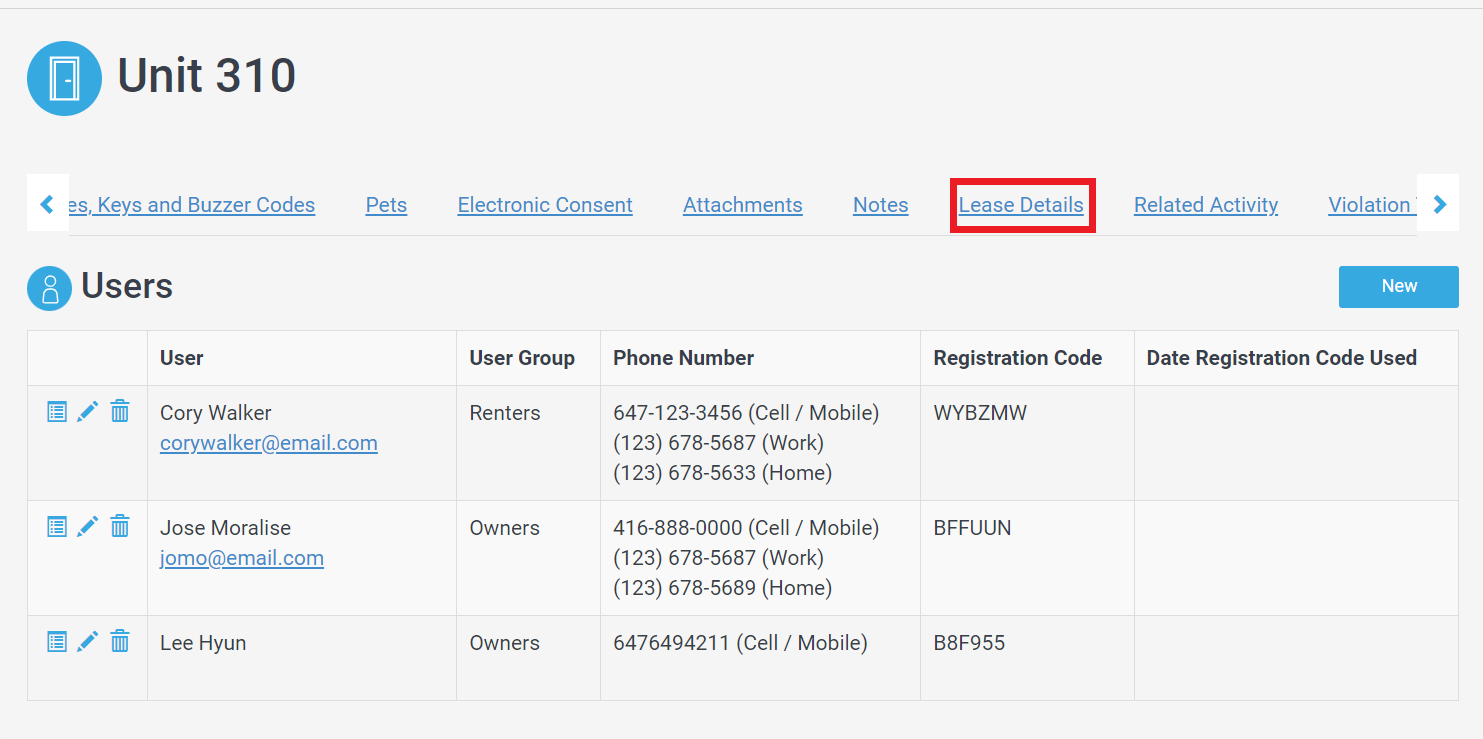1483x739 pixels.
Task: Open details icon for Lee Hyun
Action: pos(57,641)
